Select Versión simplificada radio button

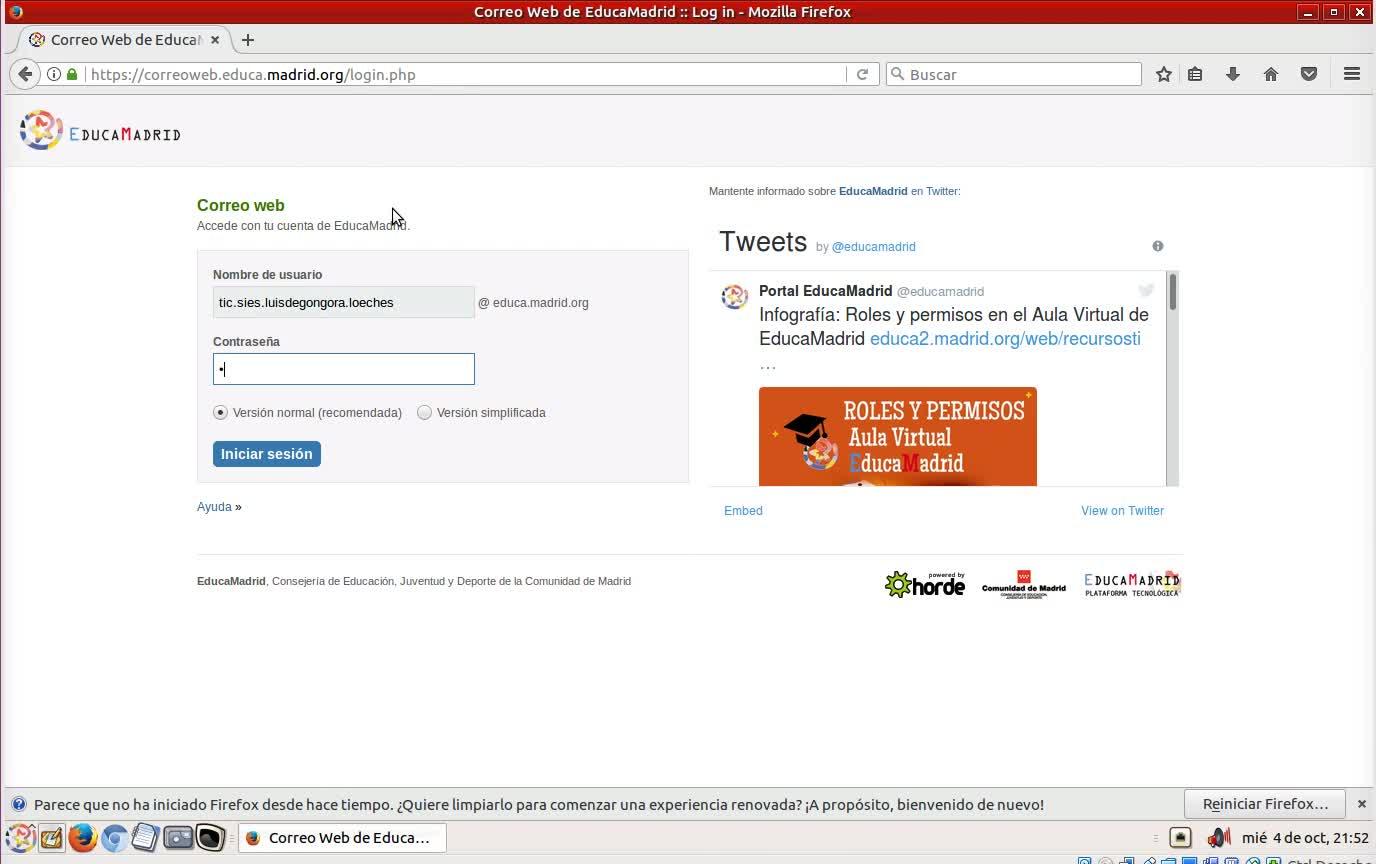(424, 412)
